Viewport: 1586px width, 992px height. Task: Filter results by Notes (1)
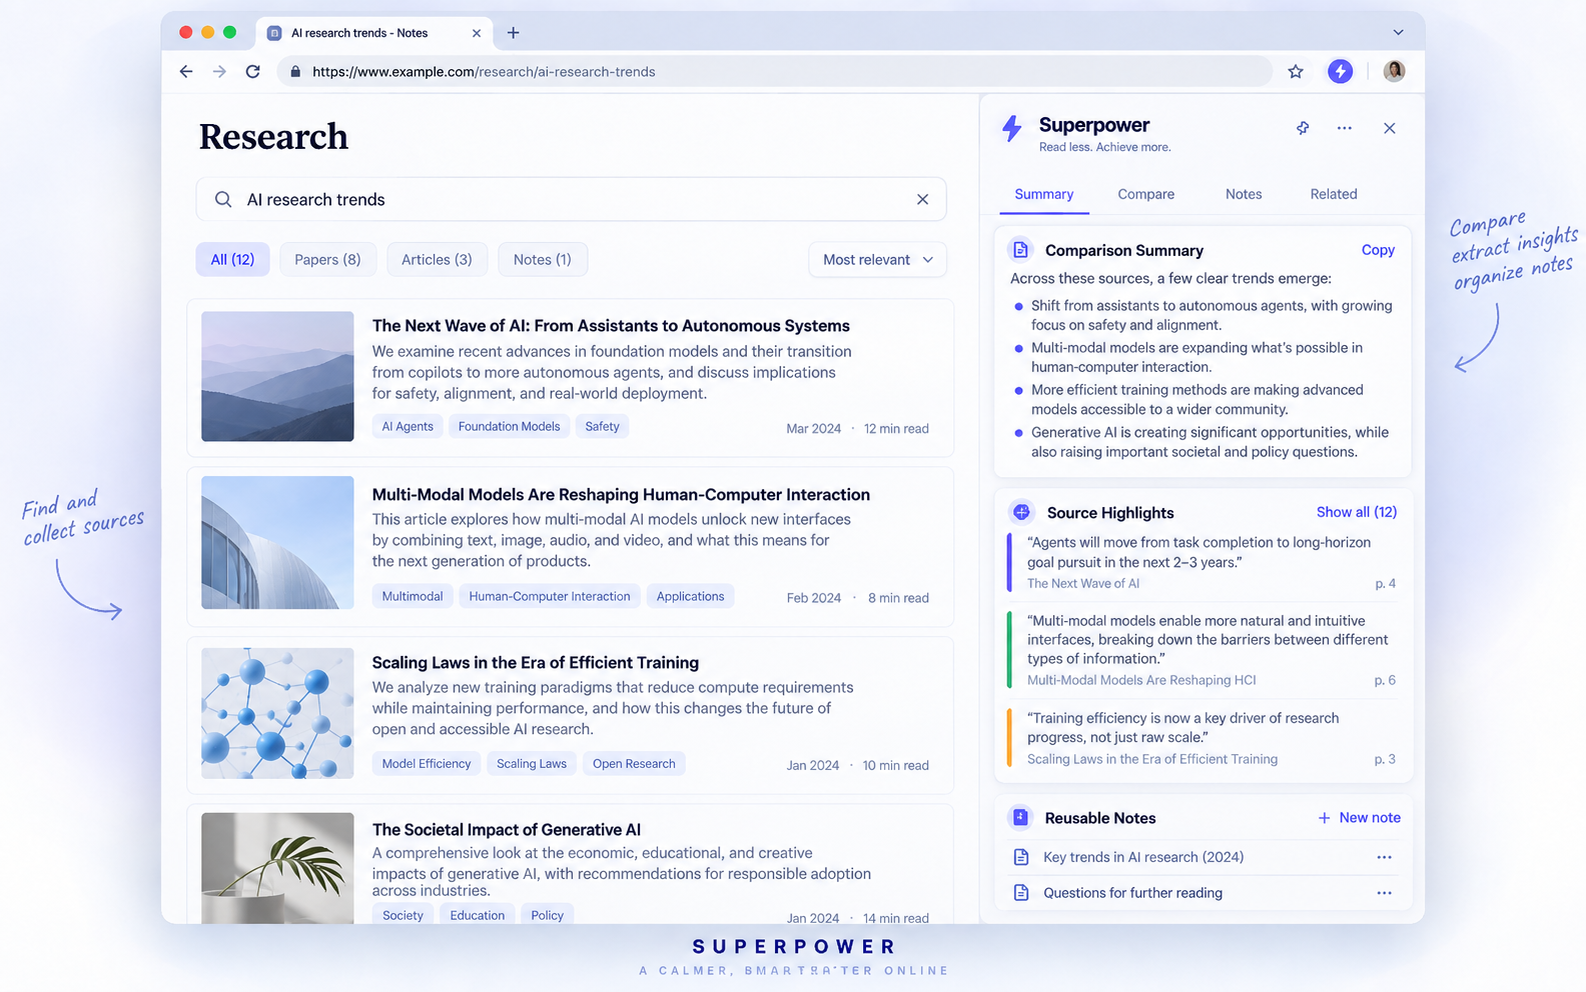[x=542, y=260]
